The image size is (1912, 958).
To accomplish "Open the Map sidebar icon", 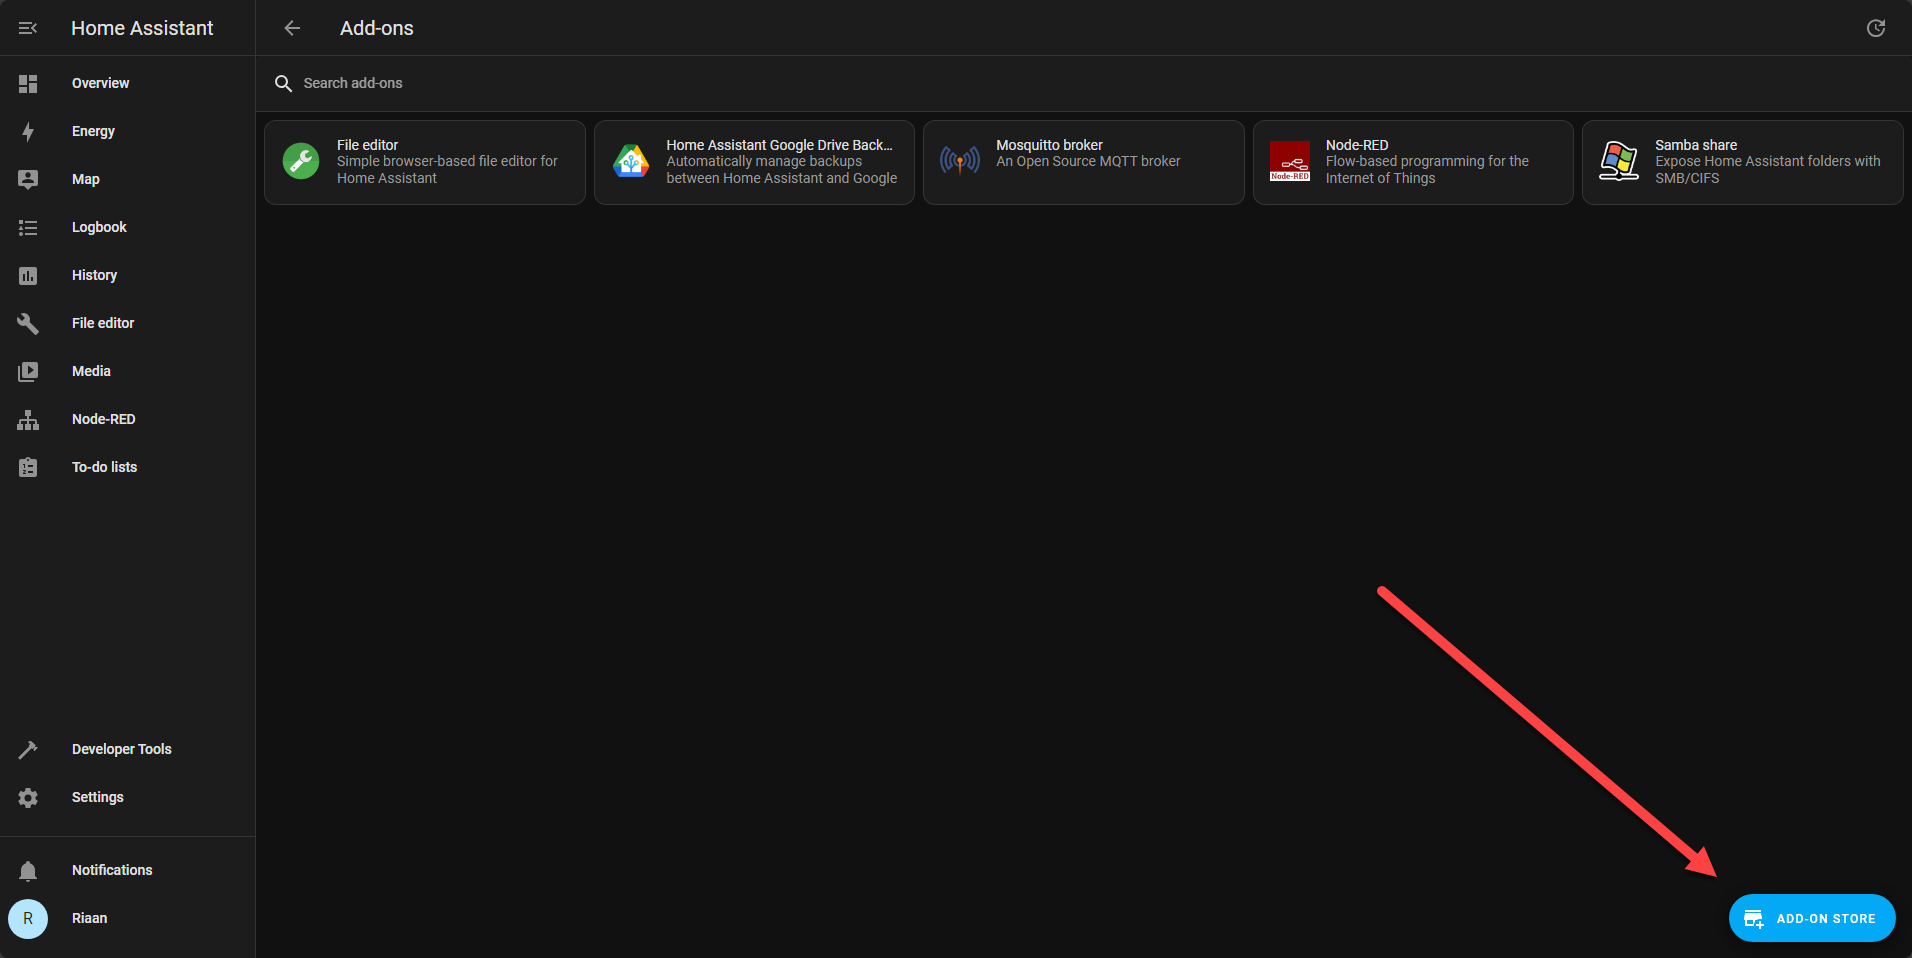I will point(28,180).
